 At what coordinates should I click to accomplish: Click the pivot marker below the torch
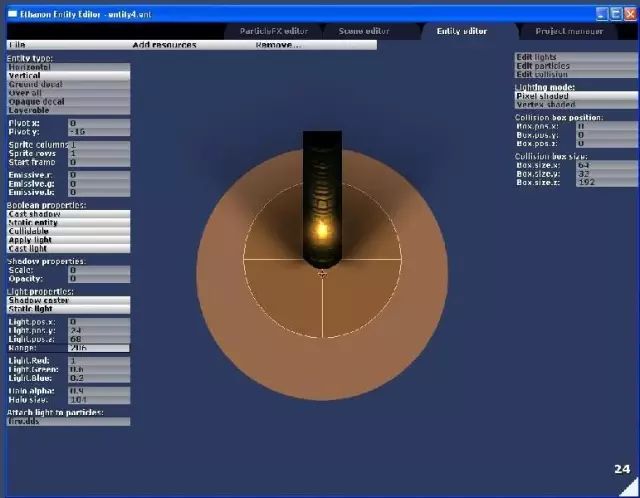click(x=322, y=274)
